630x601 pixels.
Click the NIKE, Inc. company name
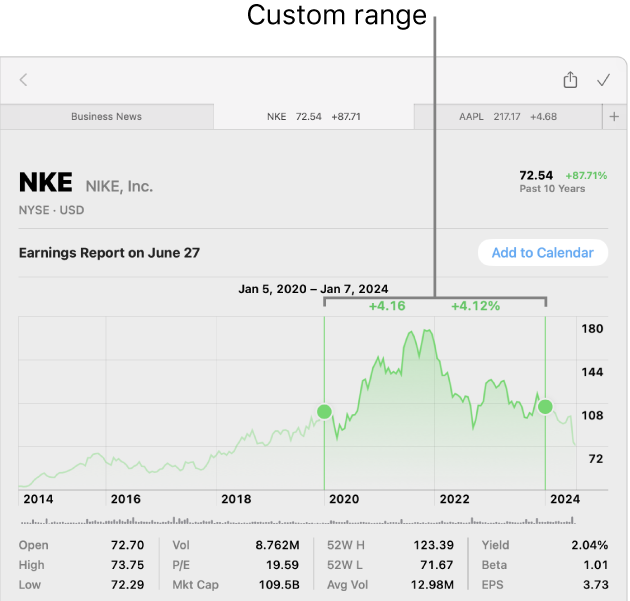(x=119, y=186)
